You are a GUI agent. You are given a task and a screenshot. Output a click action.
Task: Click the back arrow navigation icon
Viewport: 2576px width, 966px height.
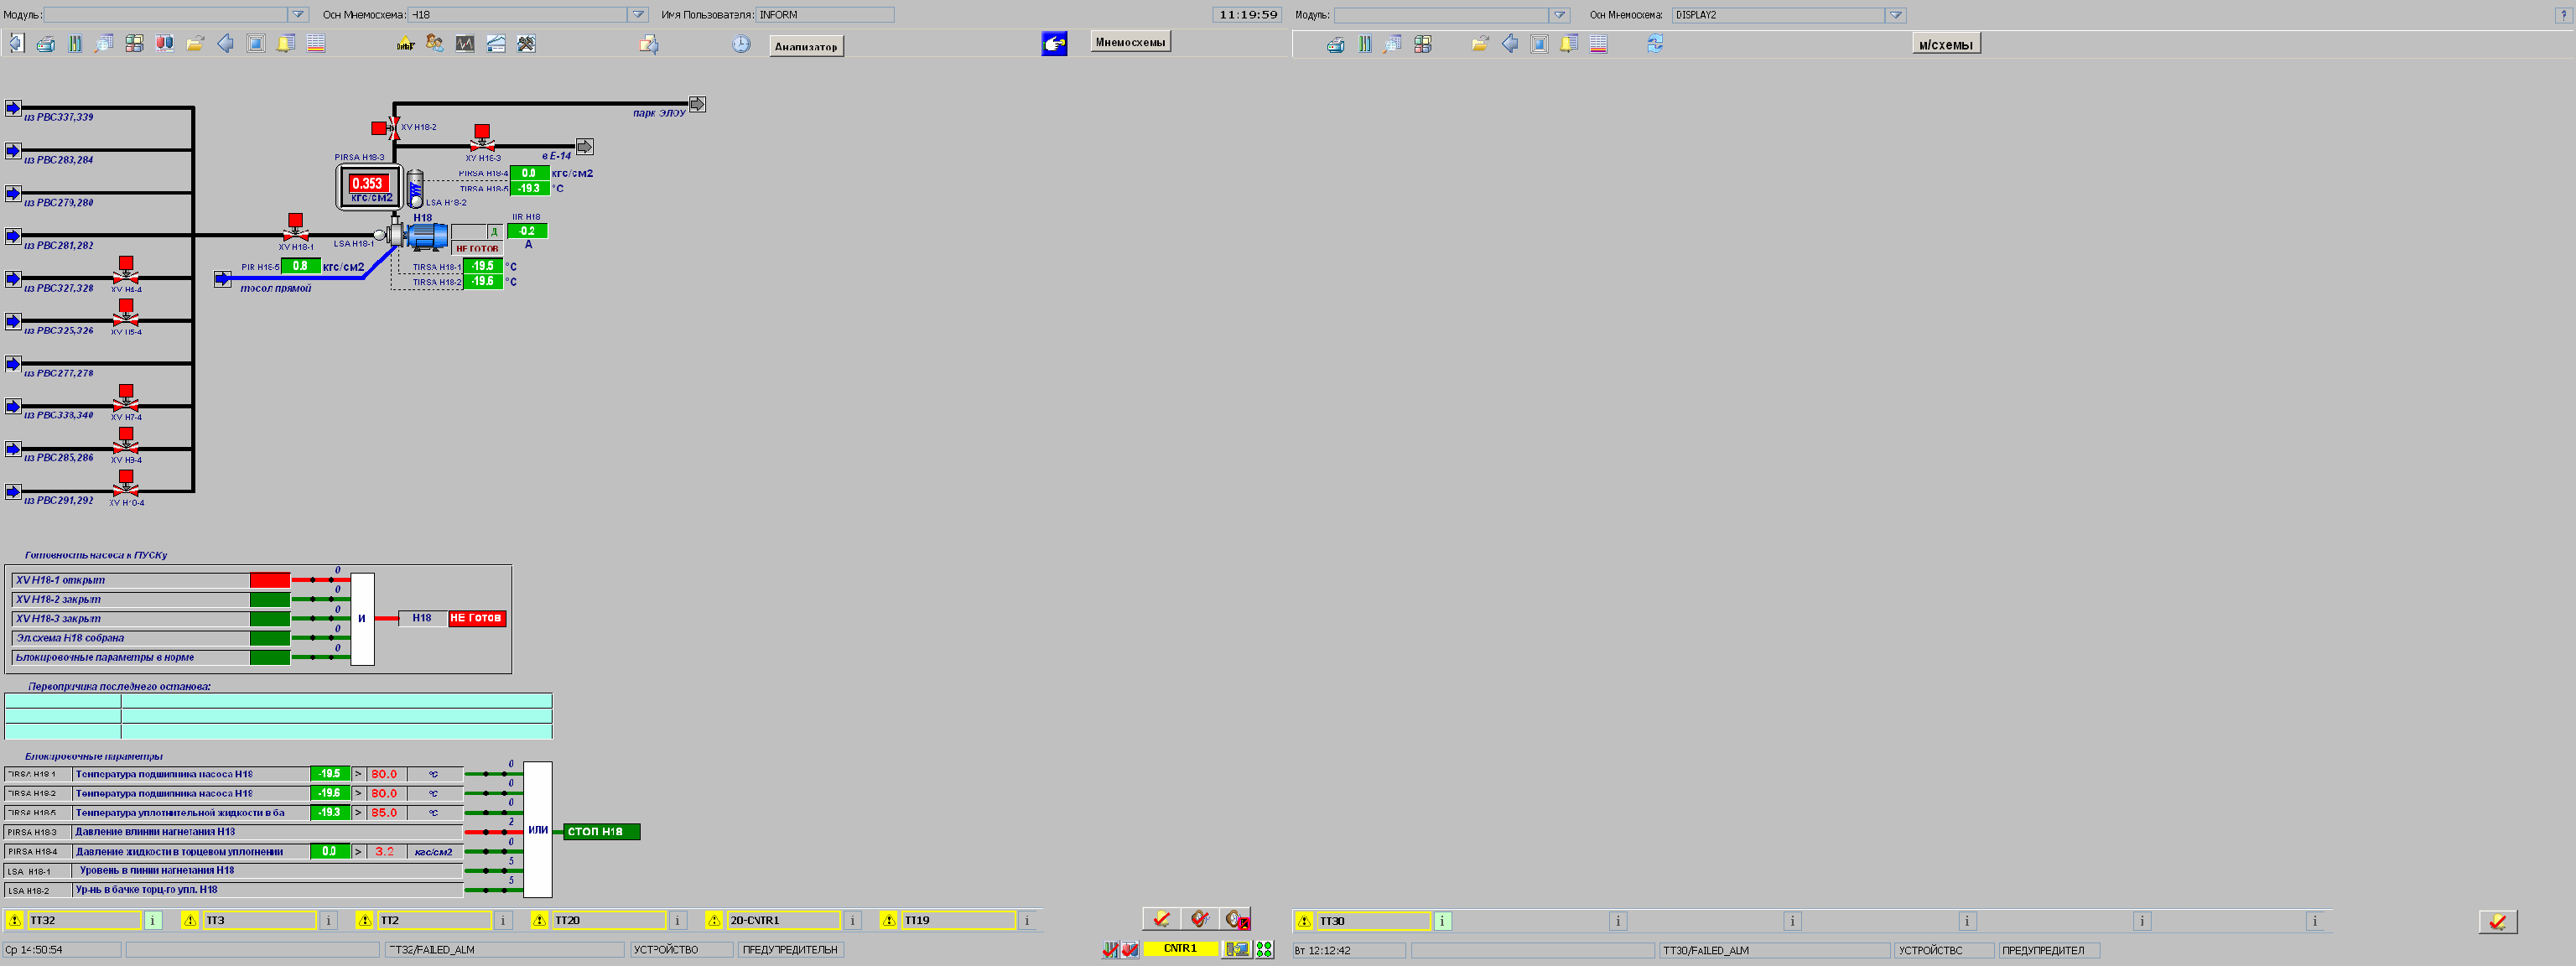click(x=225, y=44)
